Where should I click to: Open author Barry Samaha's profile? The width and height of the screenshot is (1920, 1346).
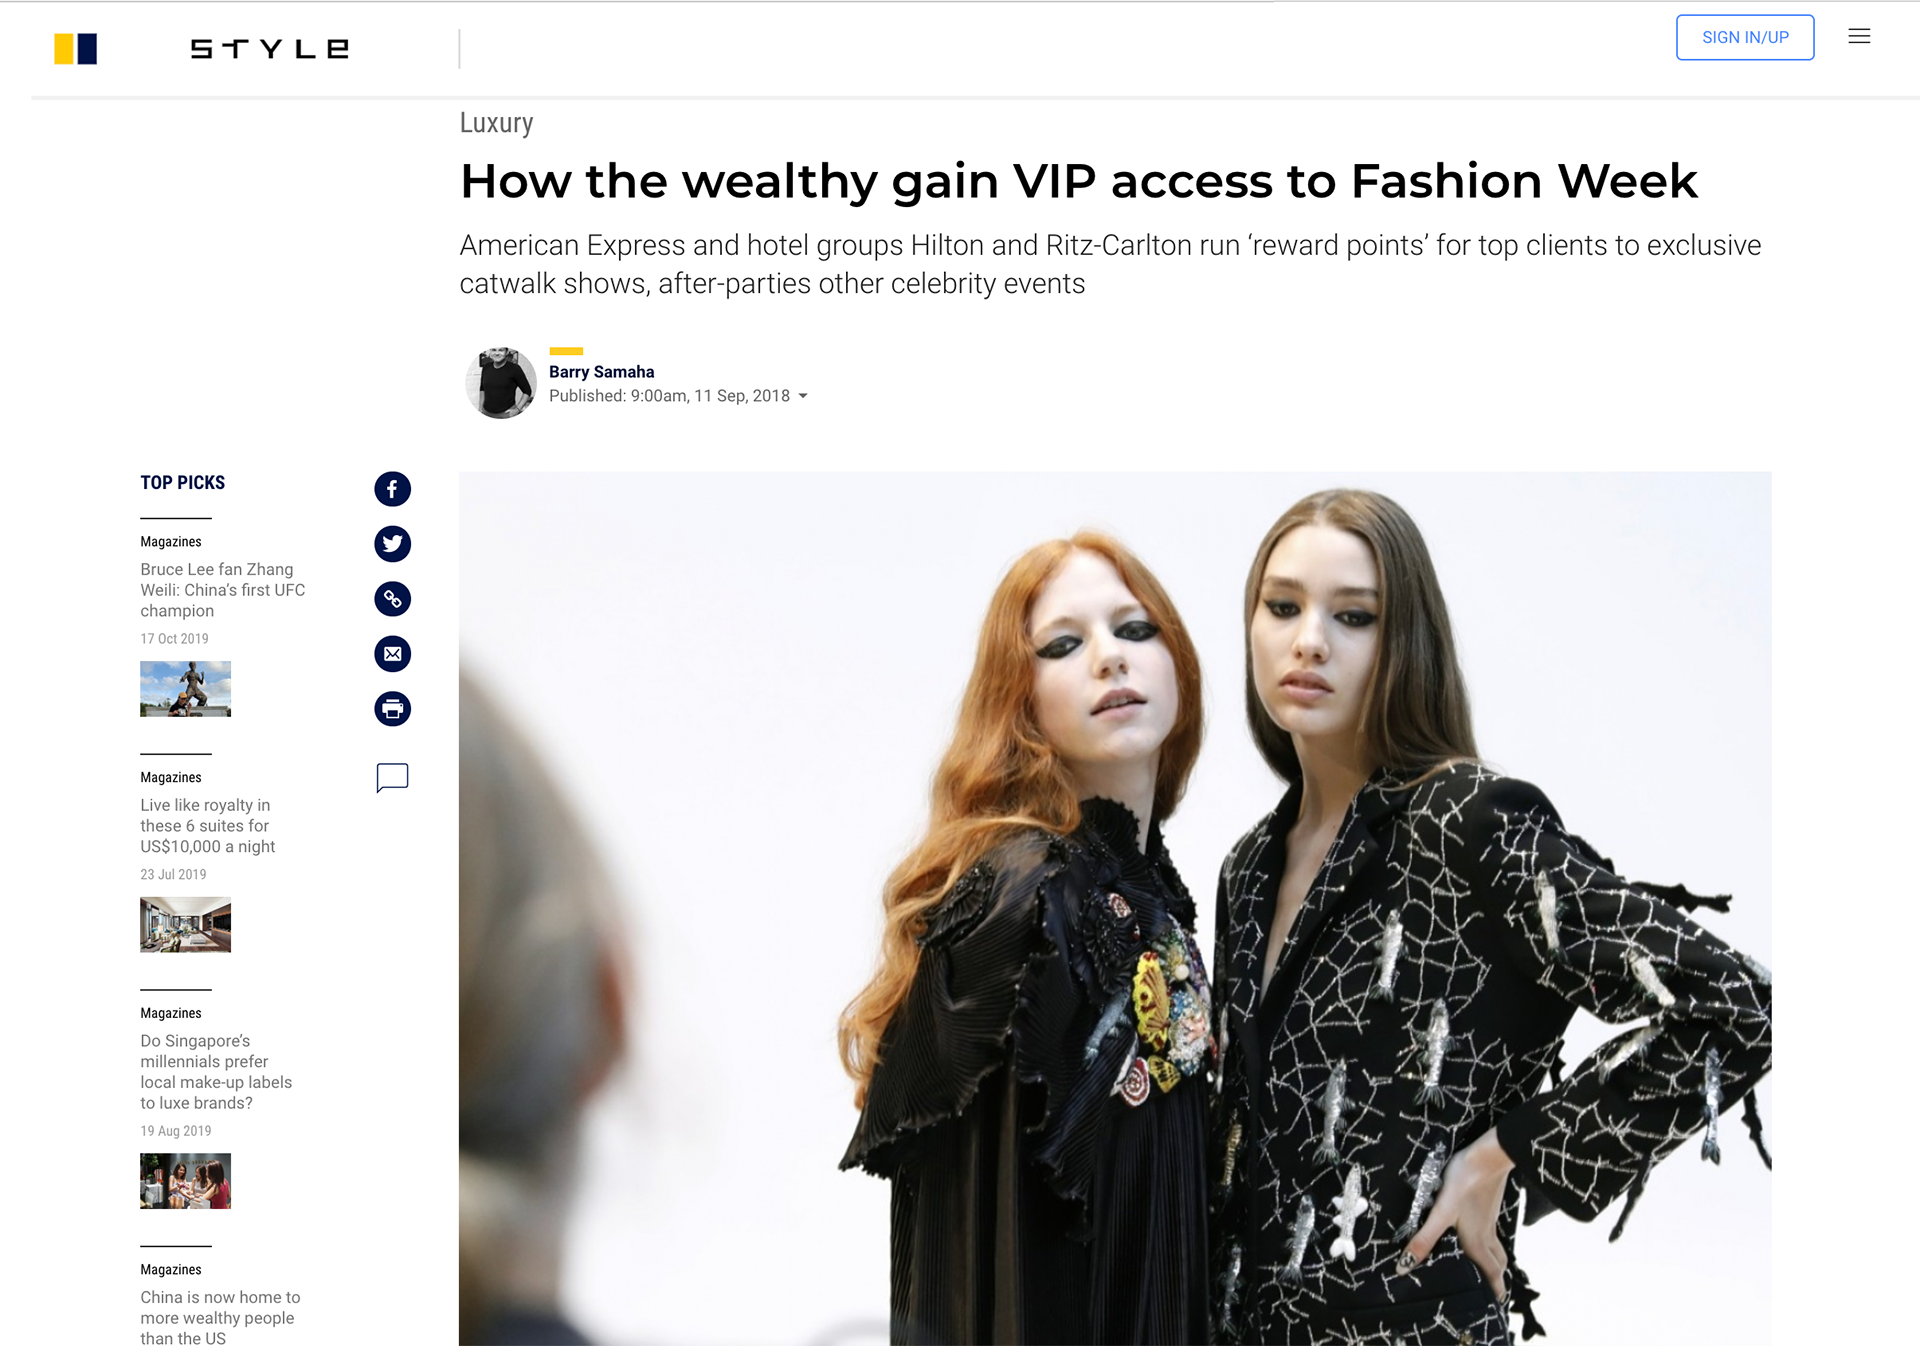601,372
